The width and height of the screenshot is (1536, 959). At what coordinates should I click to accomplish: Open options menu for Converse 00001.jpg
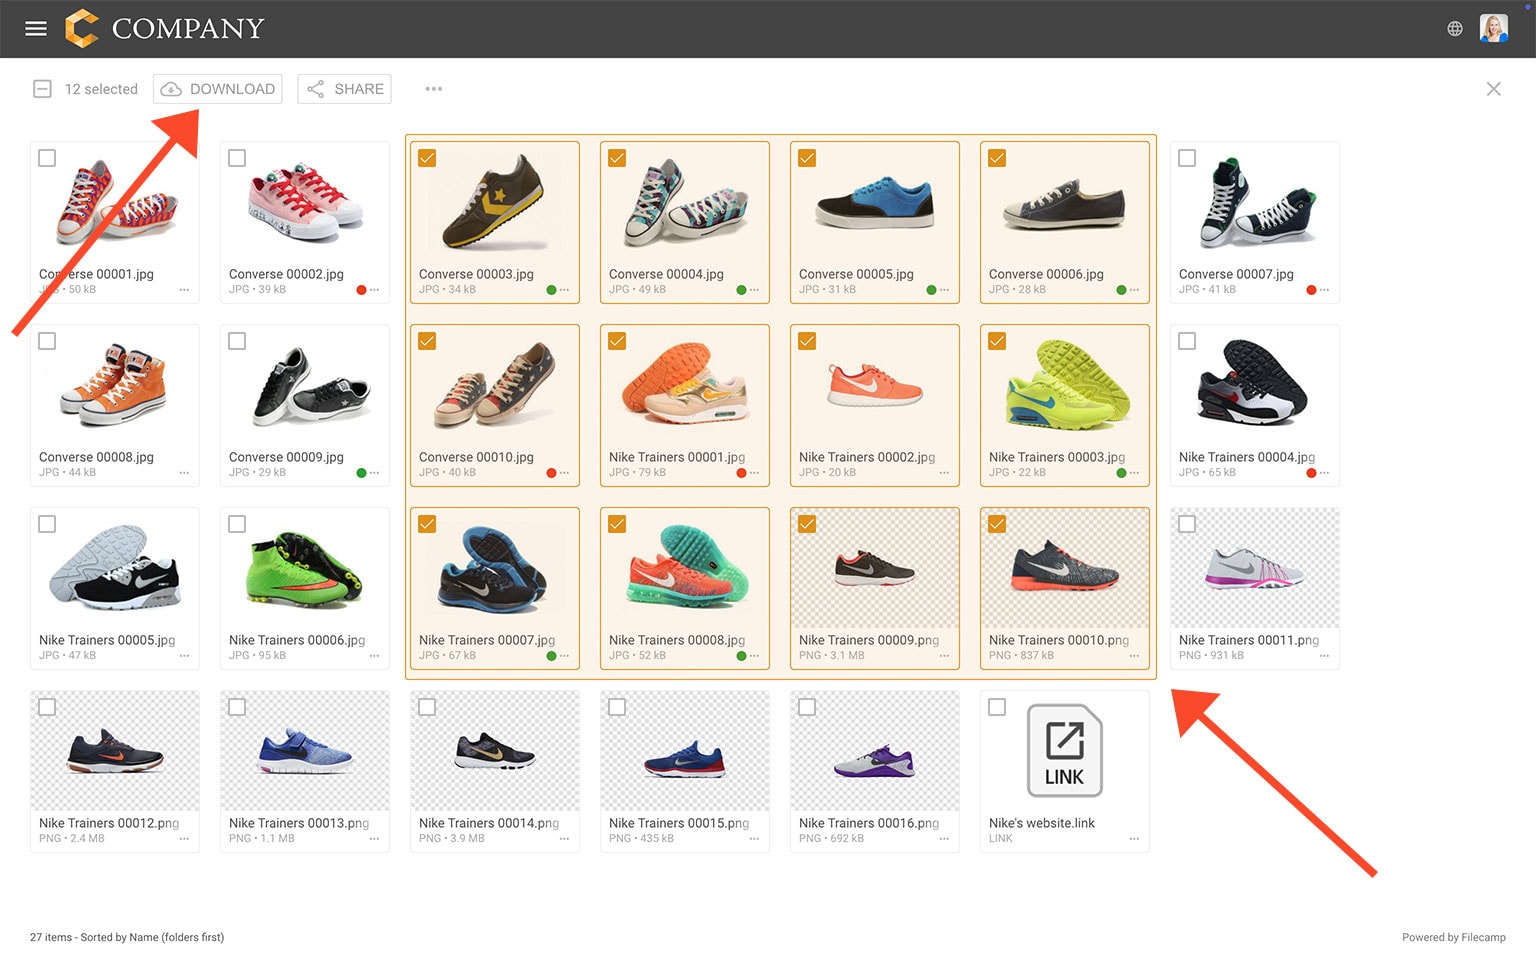point(184,290)
